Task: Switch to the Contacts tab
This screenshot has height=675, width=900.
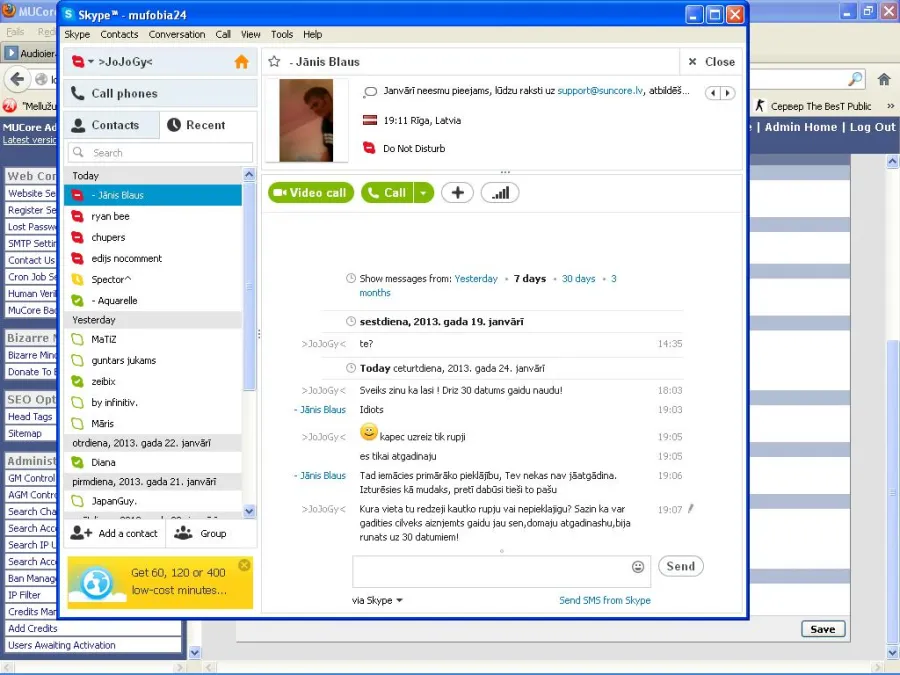Action: 111,125
